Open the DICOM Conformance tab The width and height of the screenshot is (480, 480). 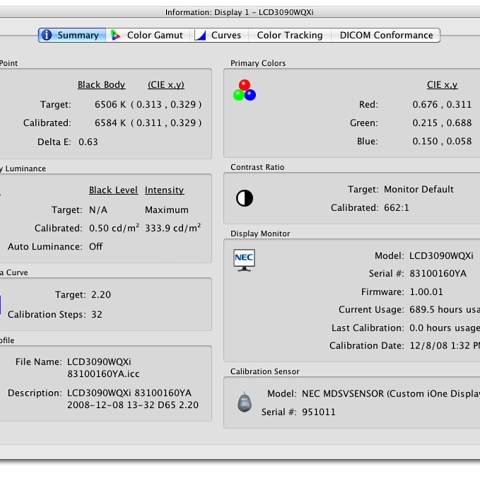click(386, 35)
